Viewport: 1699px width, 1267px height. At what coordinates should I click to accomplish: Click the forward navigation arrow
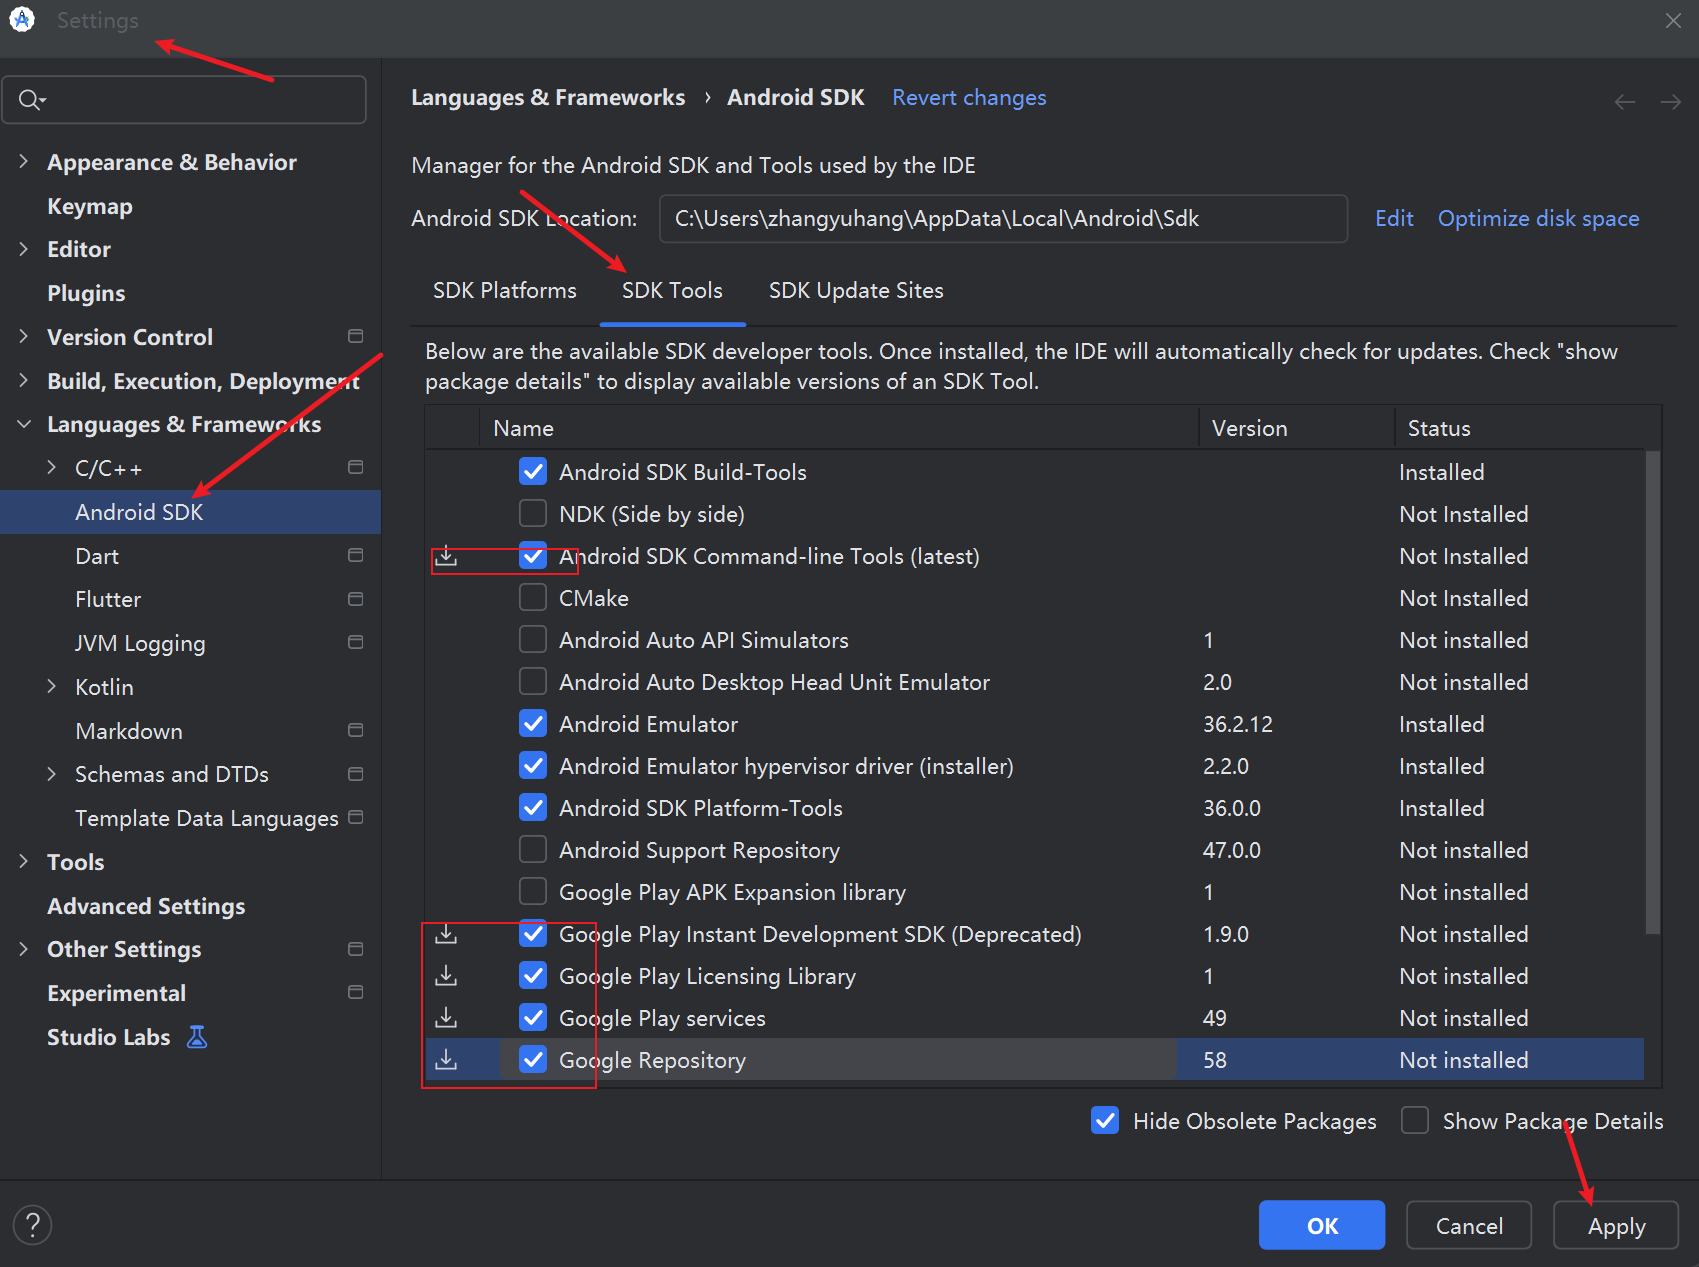(x=1671, y=101)
